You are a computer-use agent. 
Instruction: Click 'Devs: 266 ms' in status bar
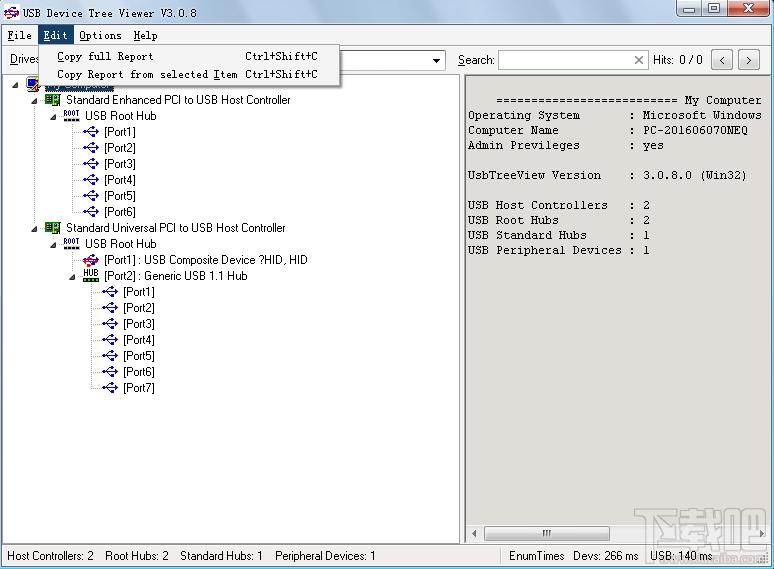click(x=606, y=556)
